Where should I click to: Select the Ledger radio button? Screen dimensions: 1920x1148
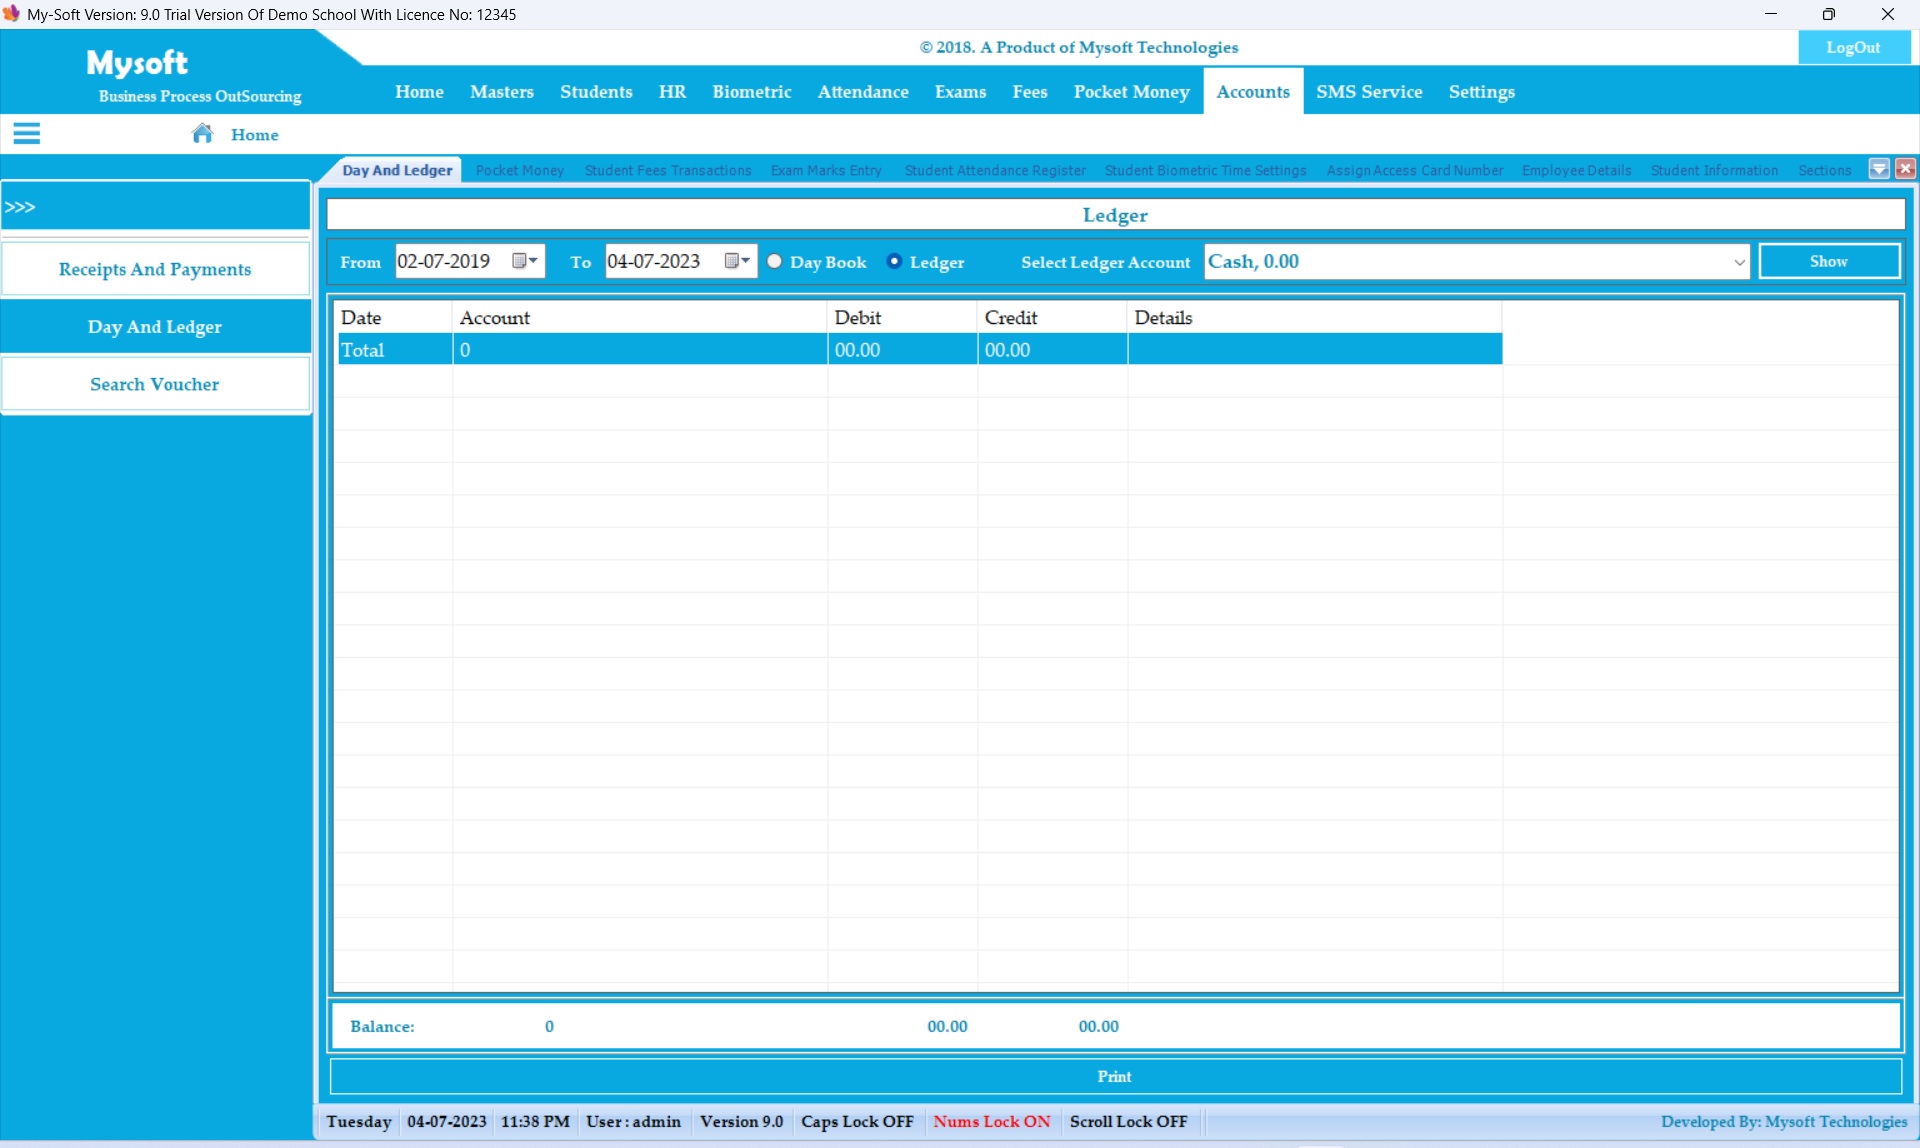point(895,262)
